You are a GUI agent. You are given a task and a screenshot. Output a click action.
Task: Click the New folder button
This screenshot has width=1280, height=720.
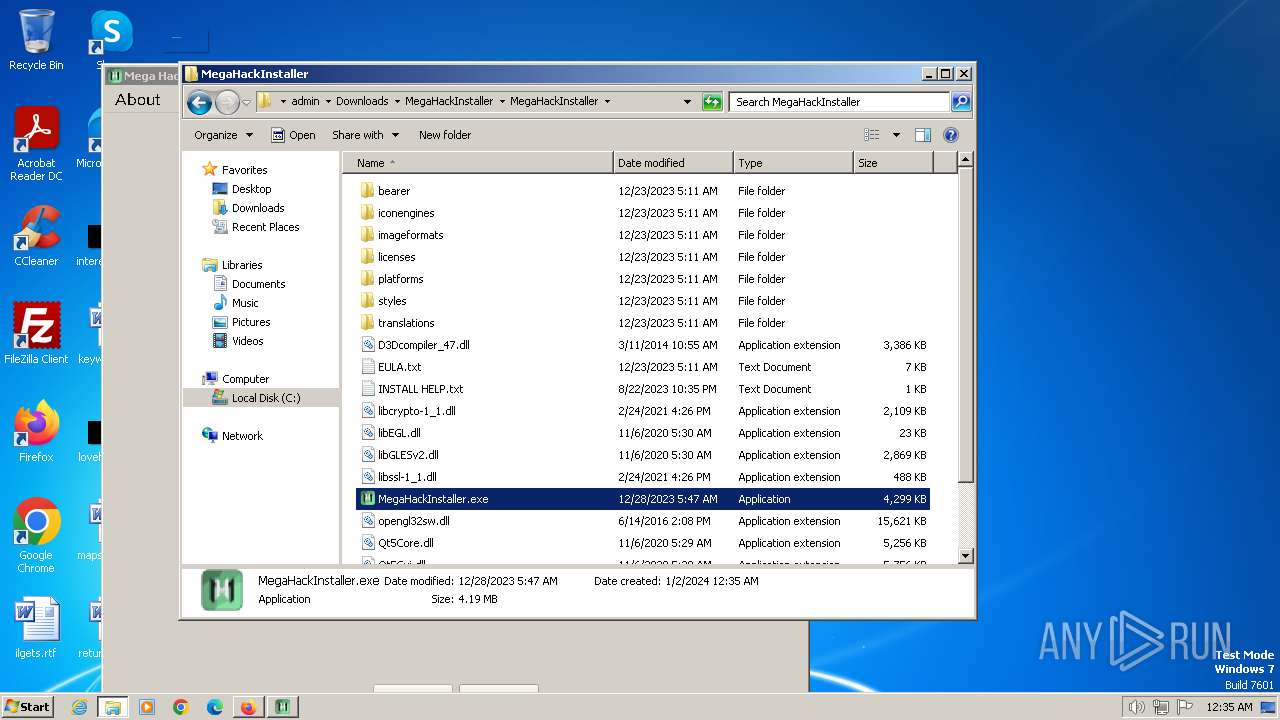(445, 135)
